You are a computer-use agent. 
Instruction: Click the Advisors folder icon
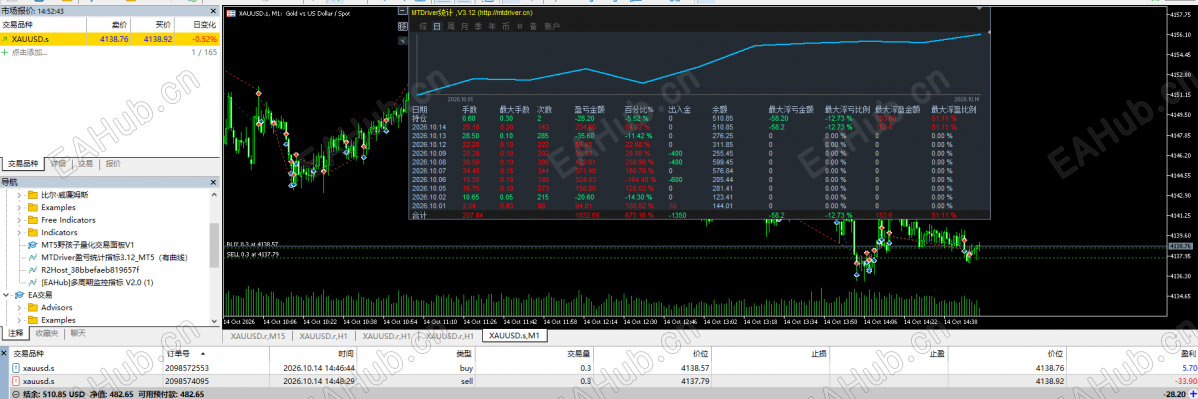pyautogui.click(x=33, y=307)
